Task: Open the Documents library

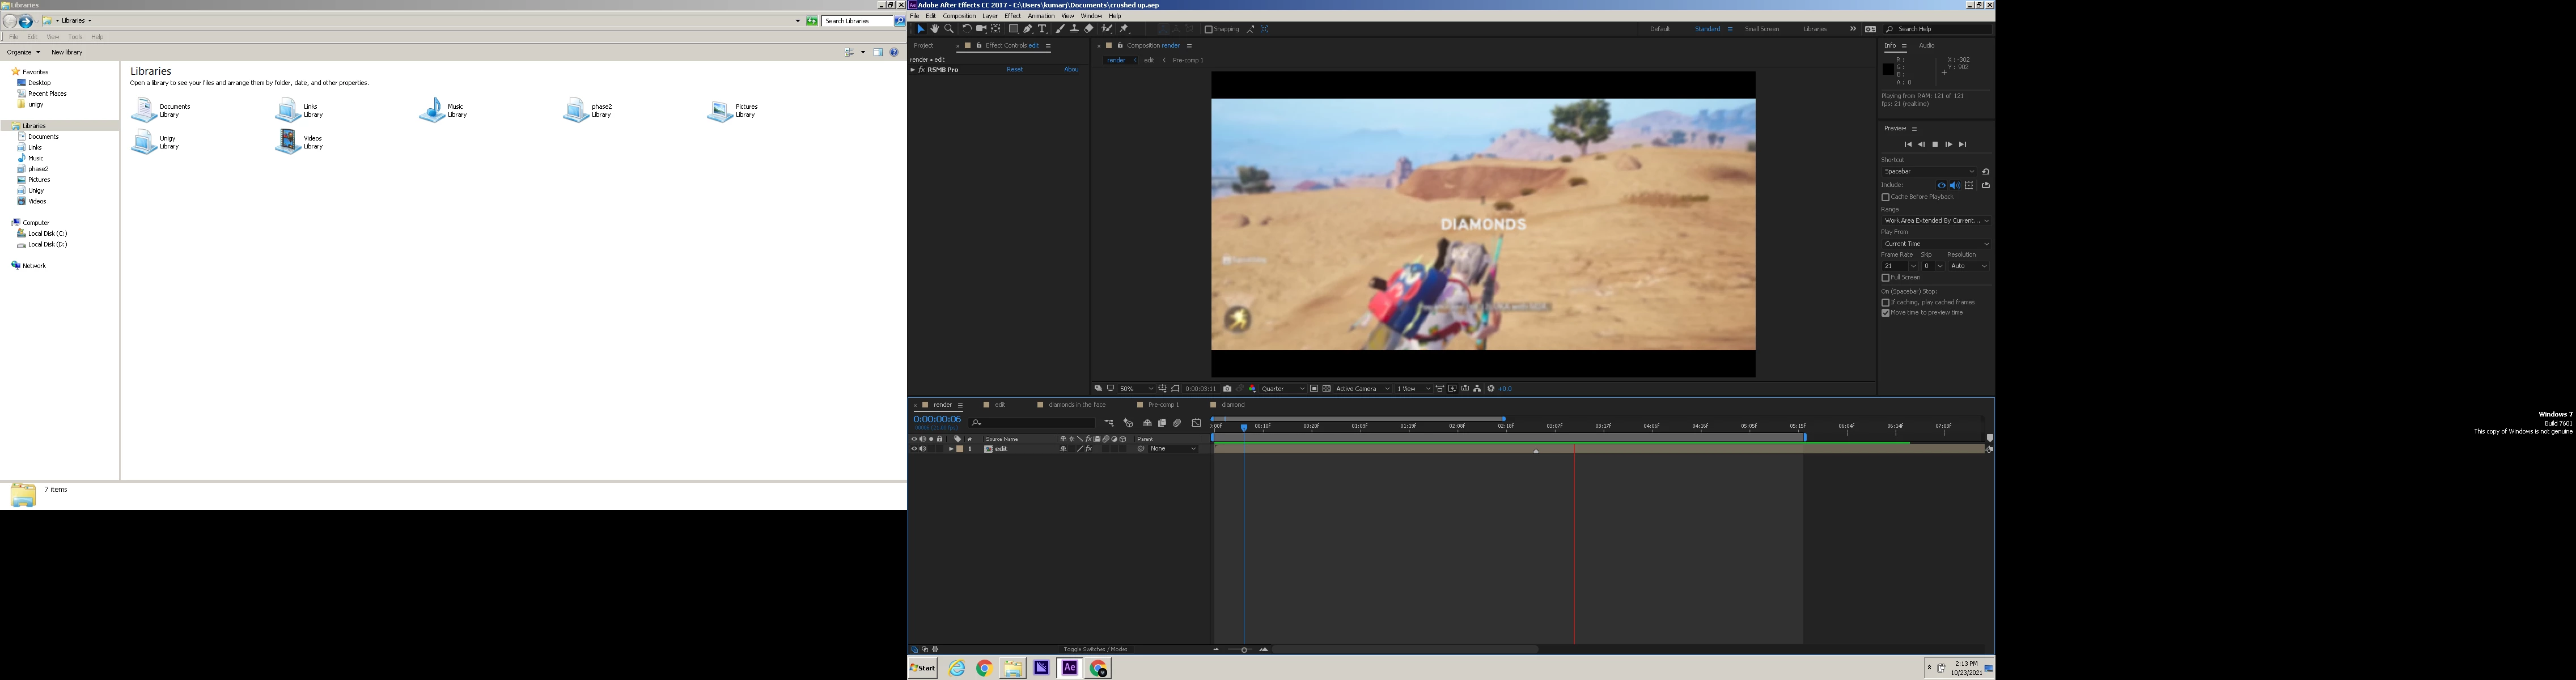Action: pyautogui.click(x=160, y=110)
